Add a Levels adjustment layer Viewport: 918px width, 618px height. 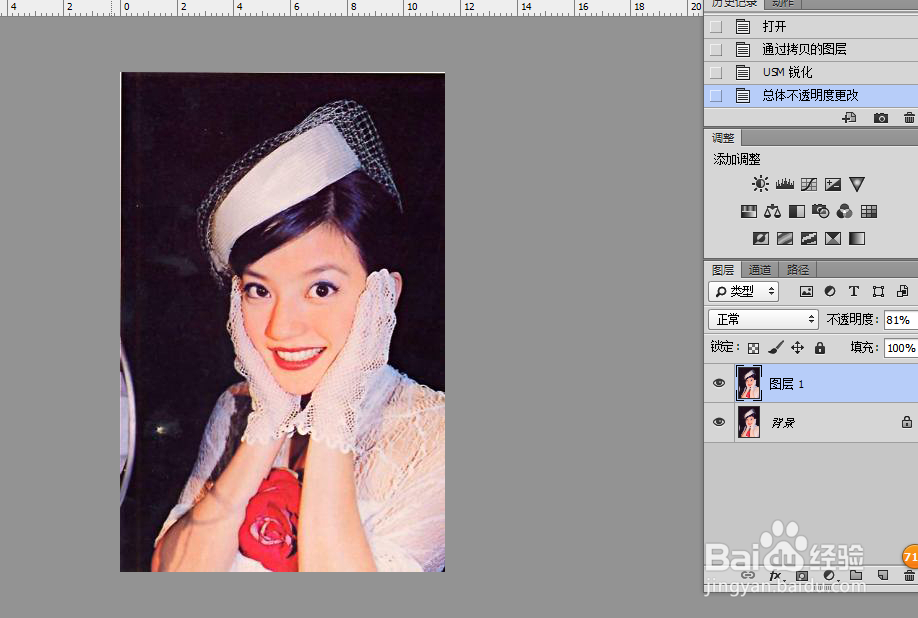point(785,184)
